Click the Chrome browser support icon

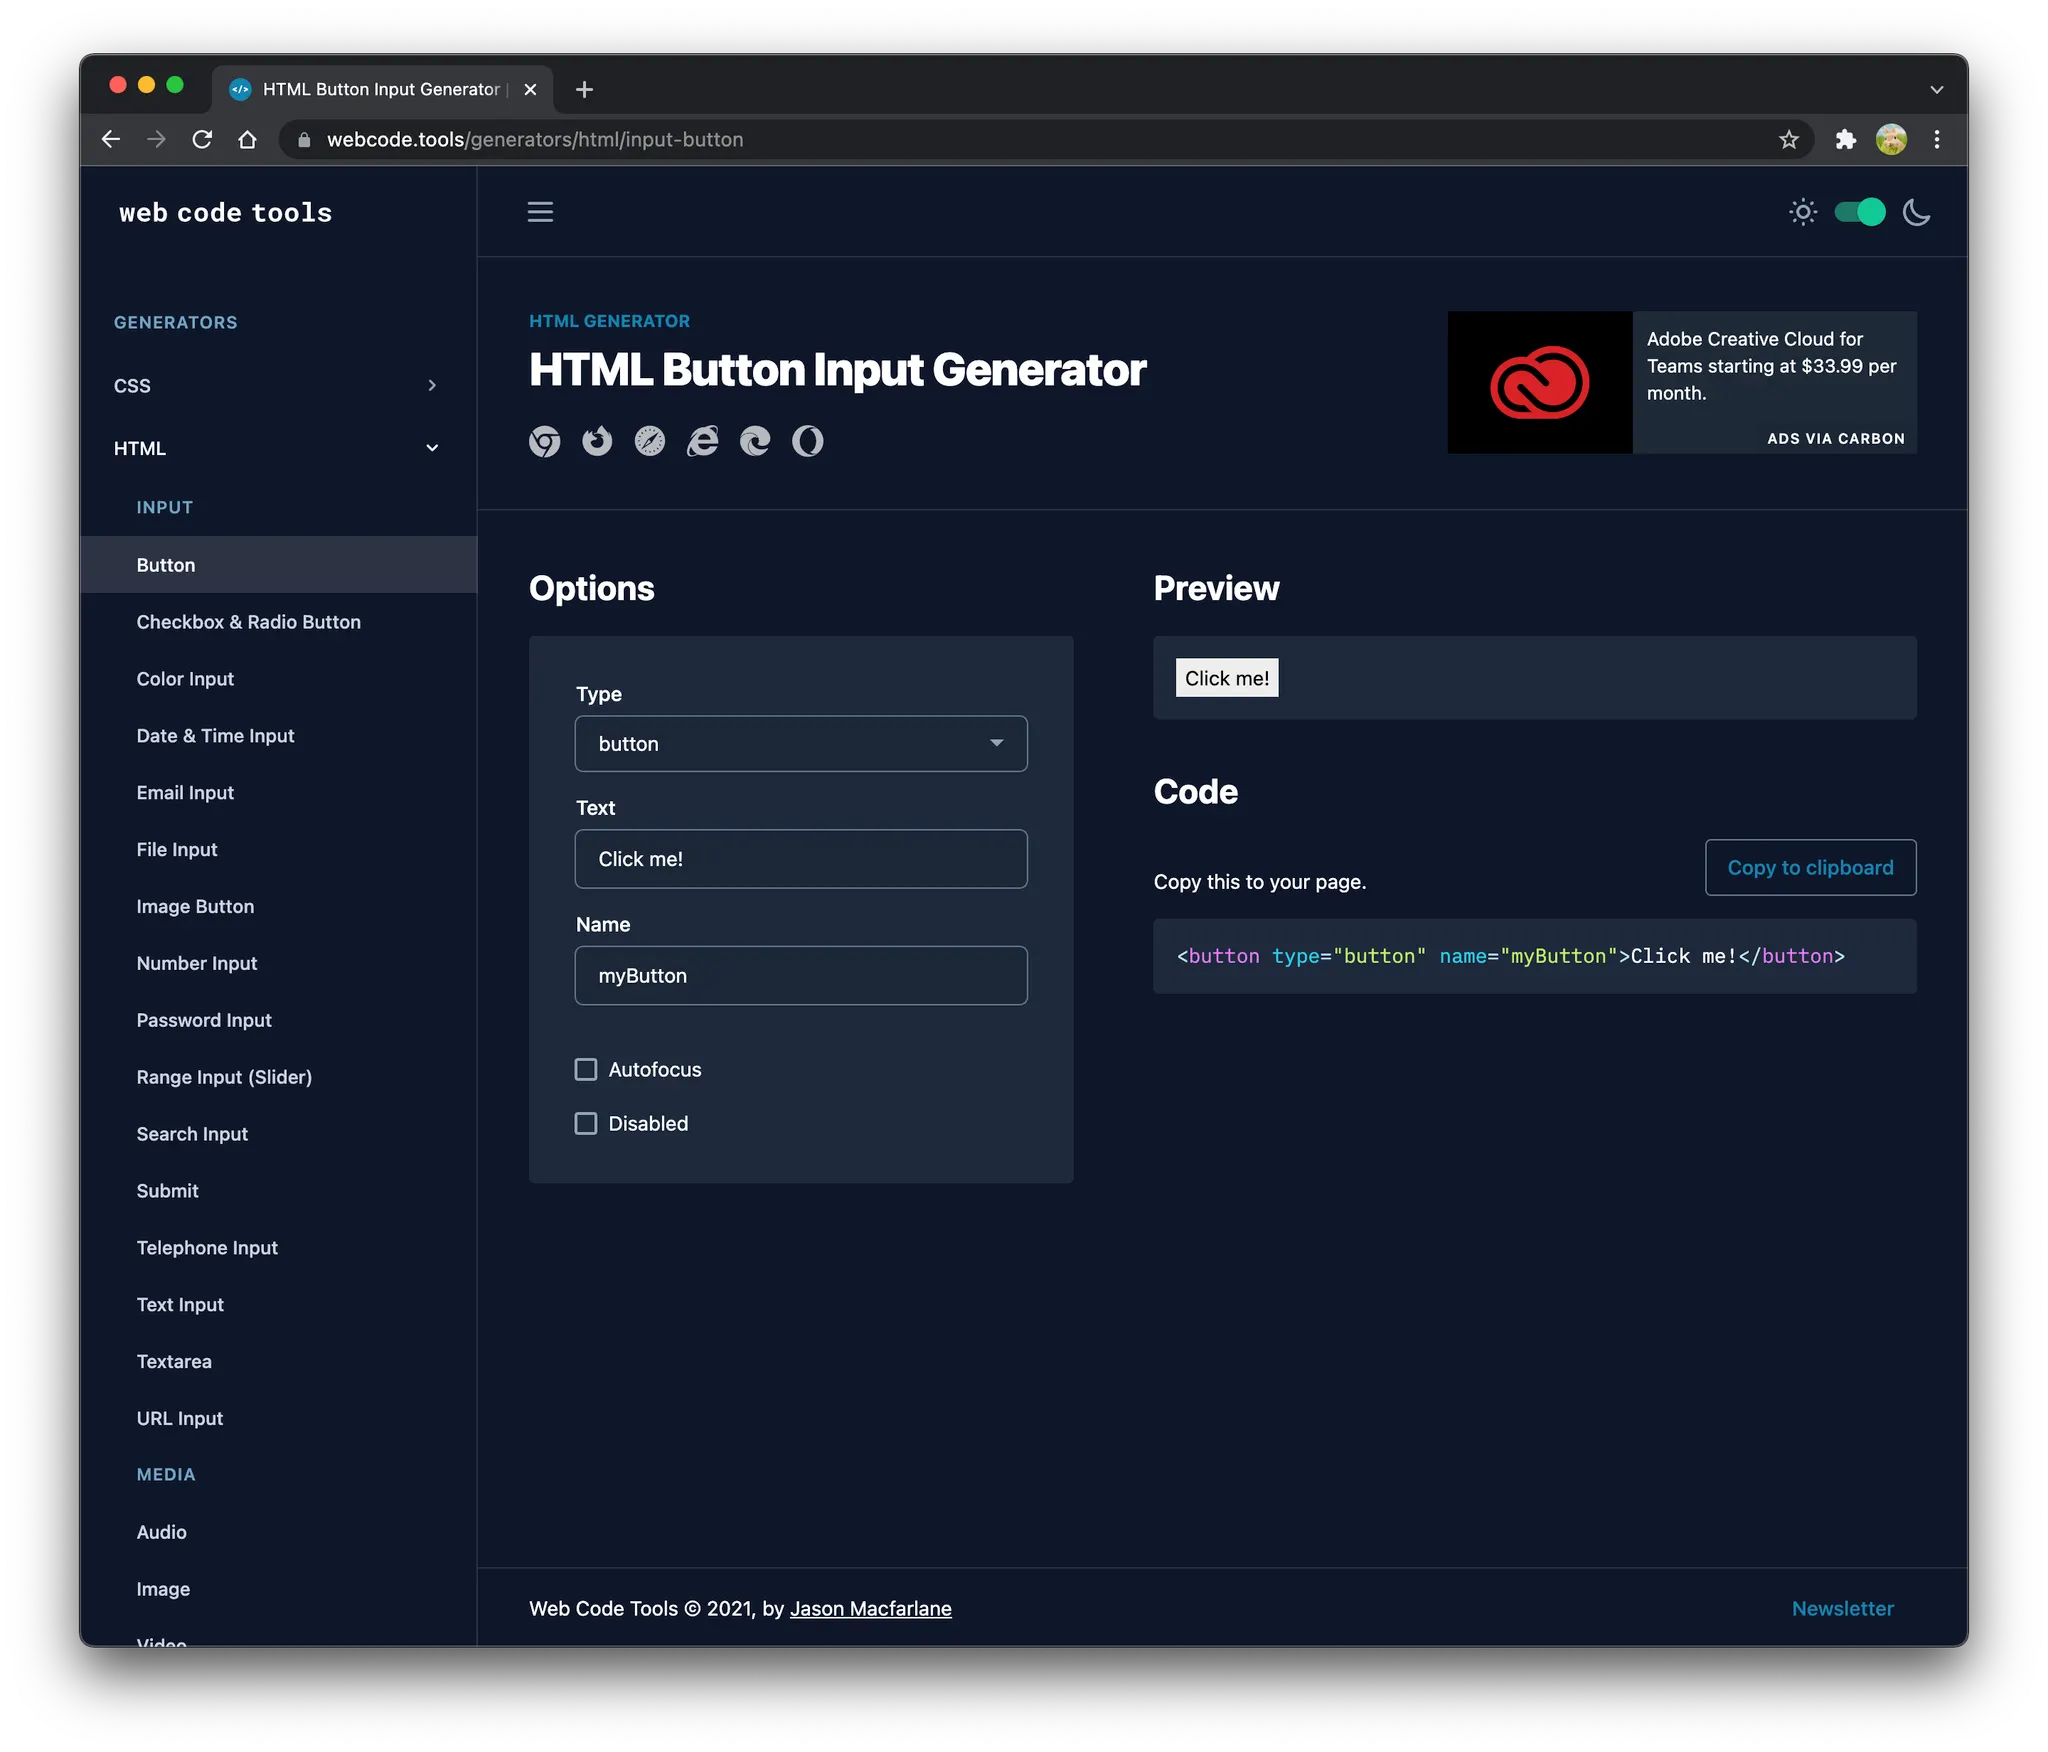544,441
